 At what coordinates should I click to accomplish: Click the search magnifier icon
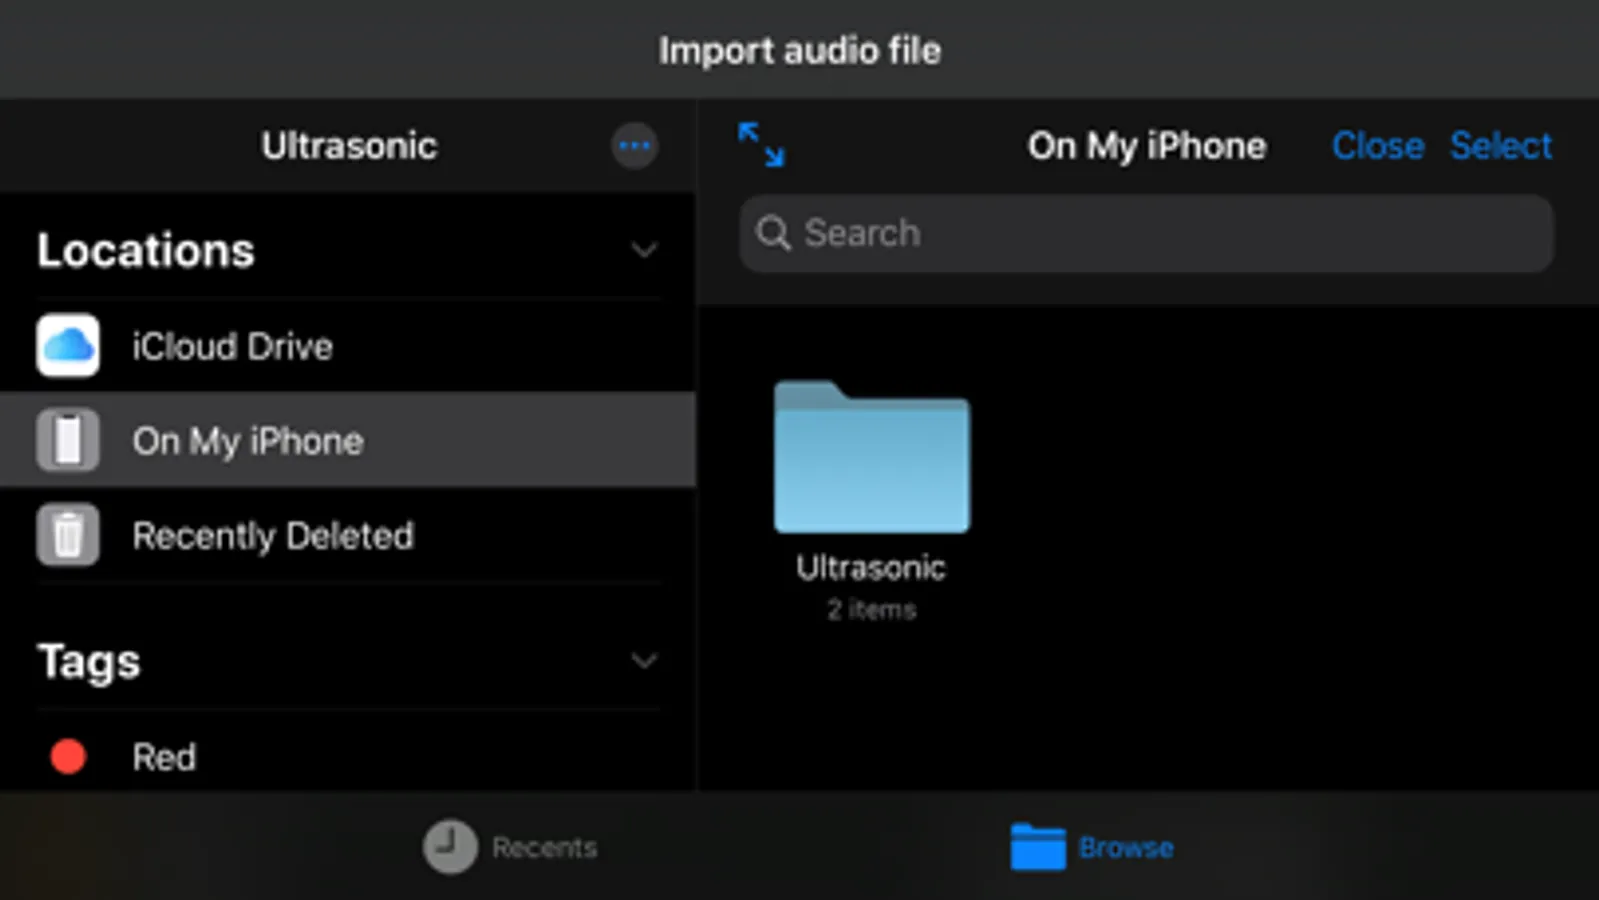click(x=773, y=233)
